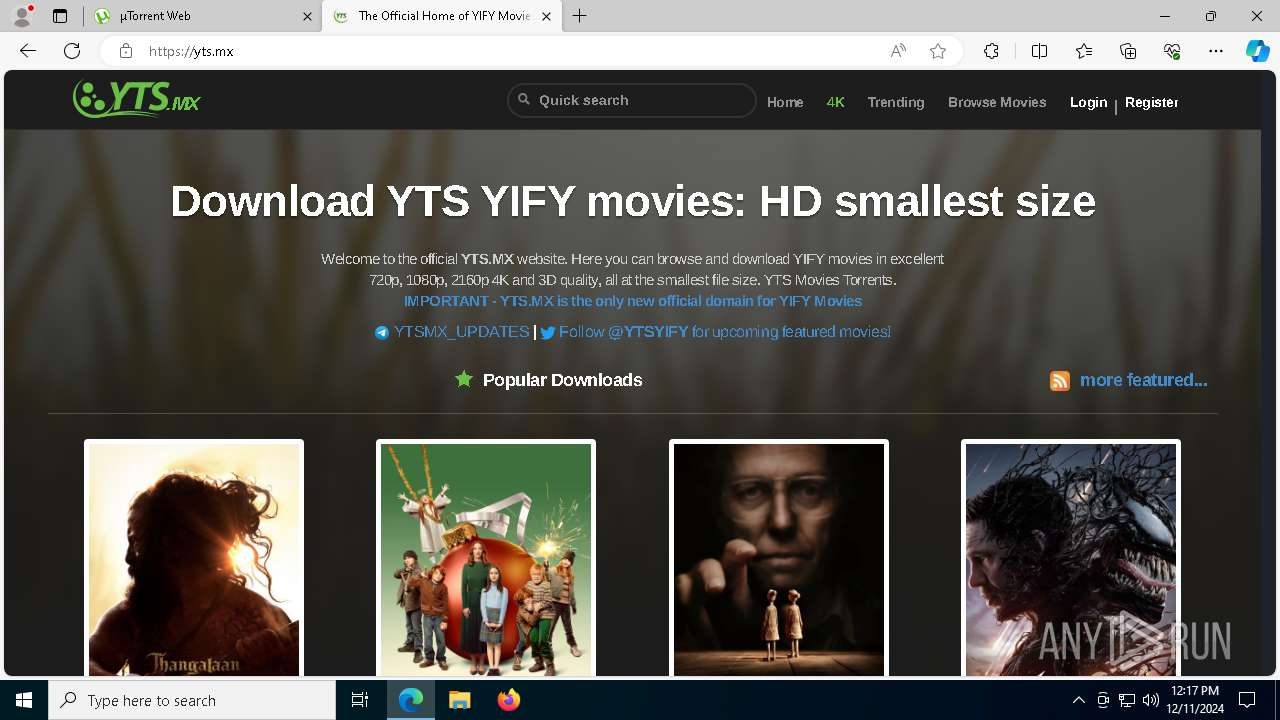Close the µTorrent Web tab
Viewport: 1280px width, 720px height.
pyautogui.click(x=306, y=16)
